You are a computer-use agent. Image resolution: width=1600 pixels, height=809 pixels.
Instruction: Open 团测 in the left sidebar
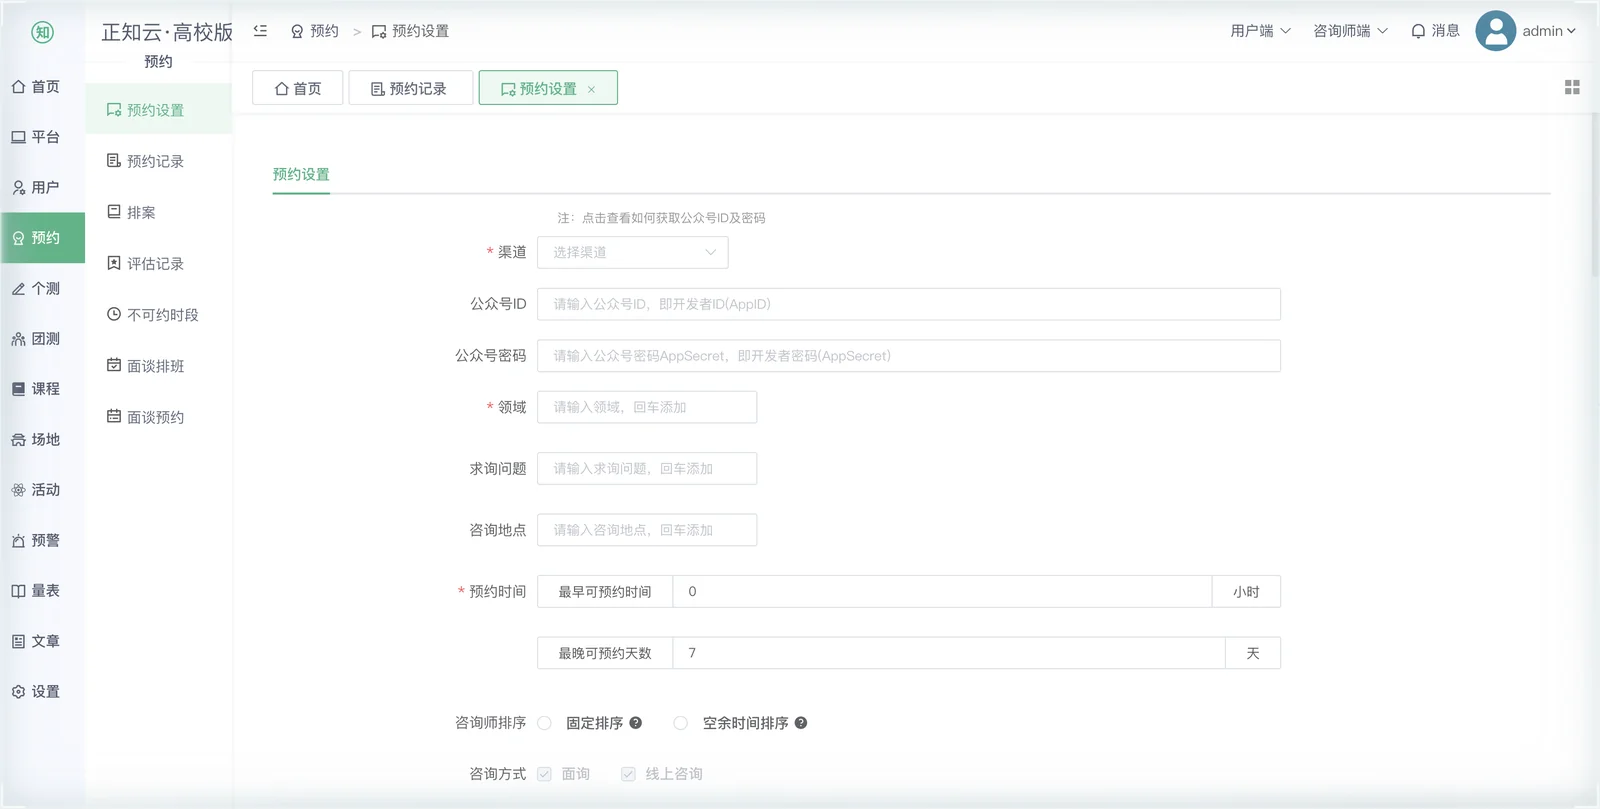pyautogui.click(x=42, y=339)
